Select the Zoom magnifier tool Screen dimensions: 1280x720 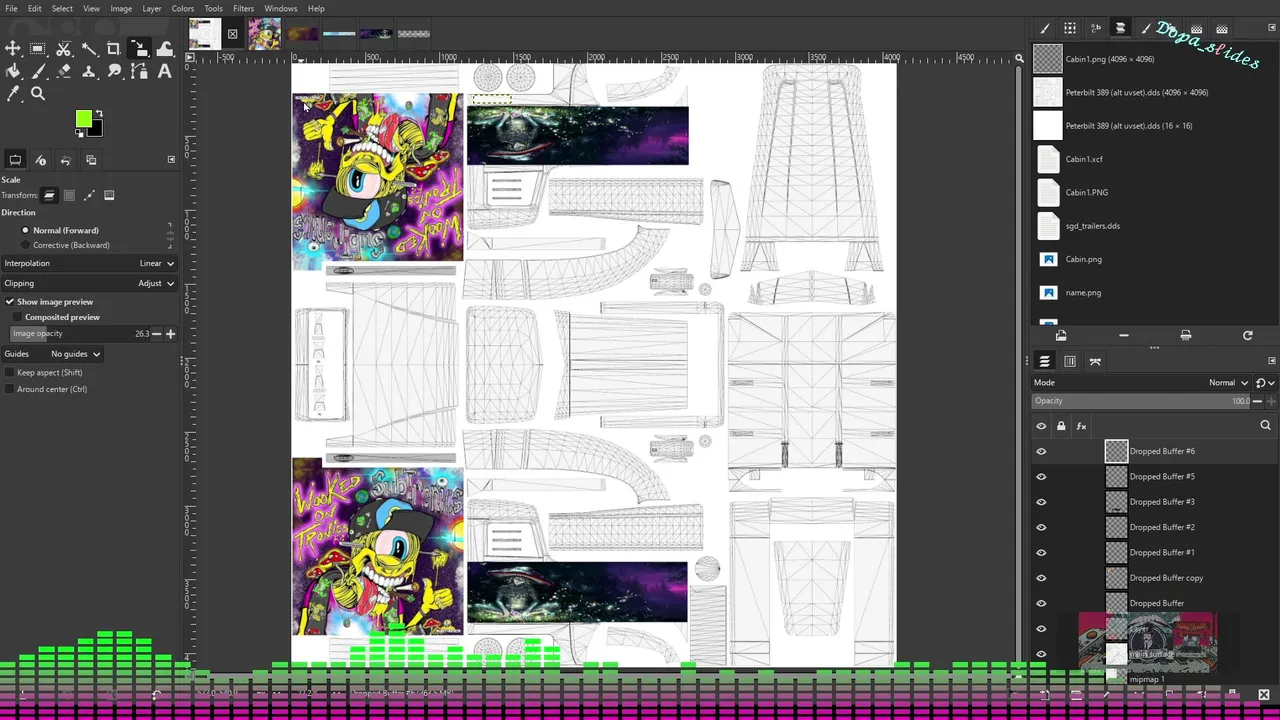[38, 94]
